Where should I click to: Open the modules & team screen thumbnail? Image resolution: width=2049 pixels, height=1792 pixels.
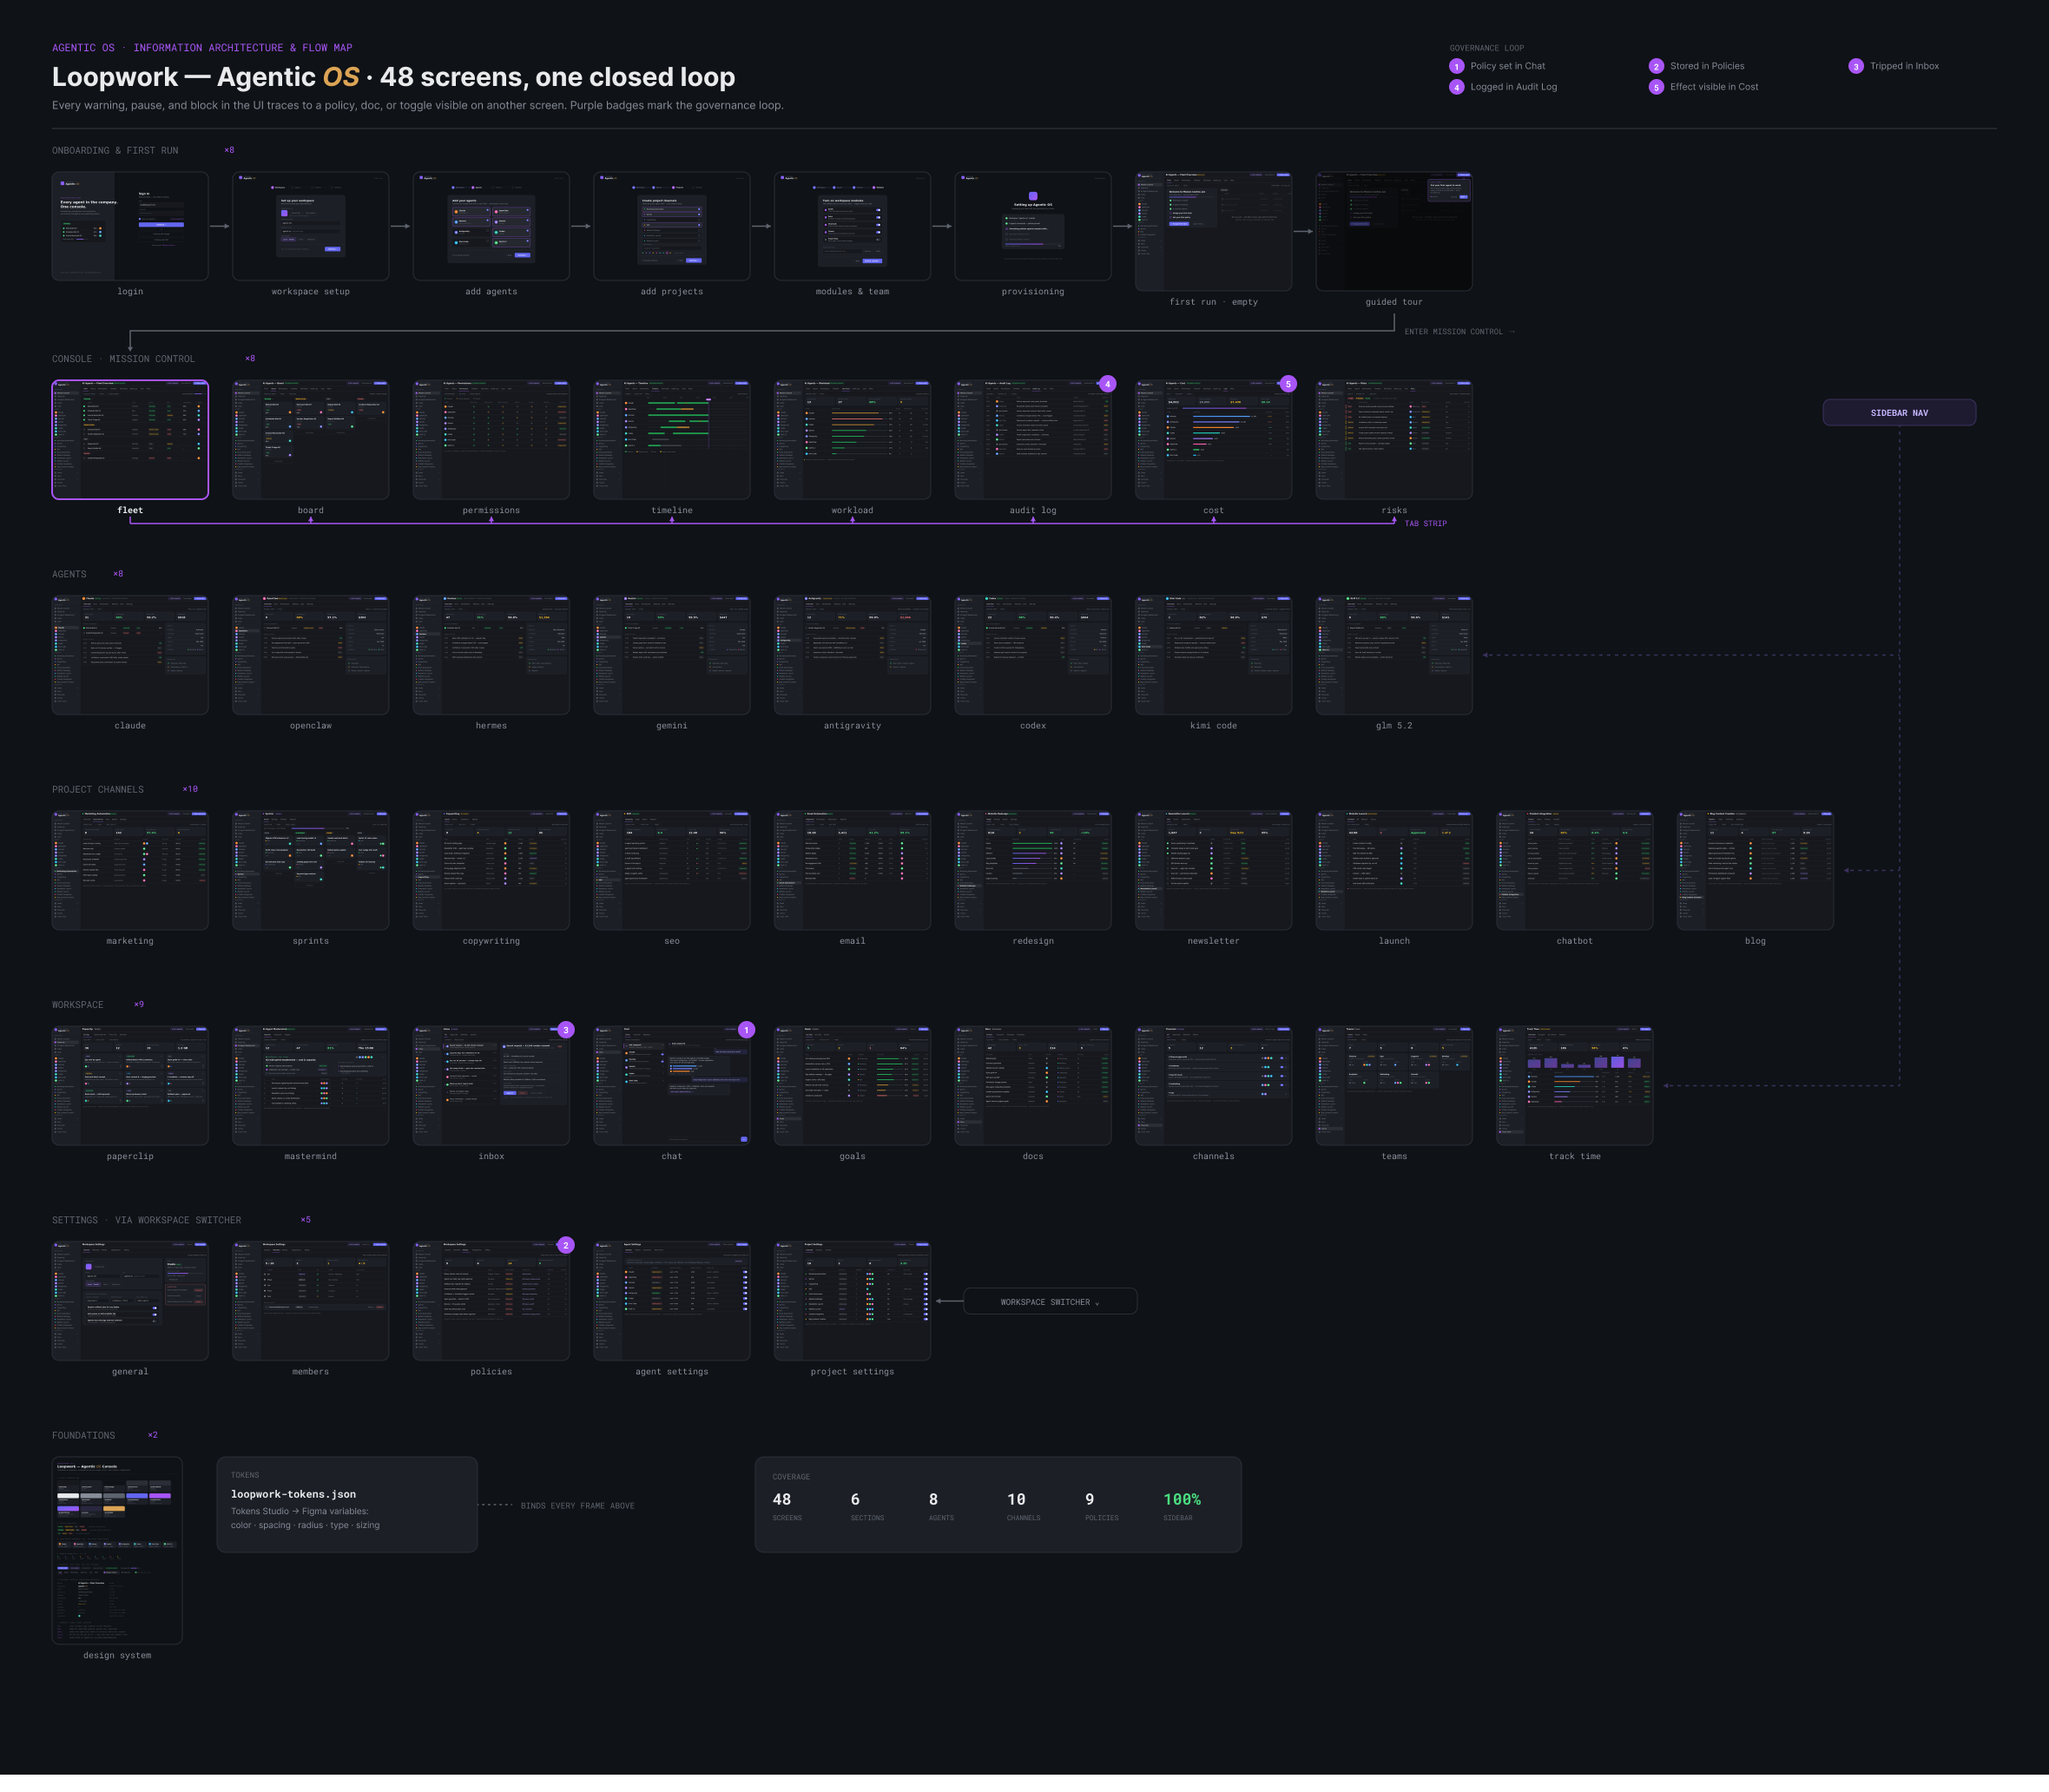coord(852,226)
